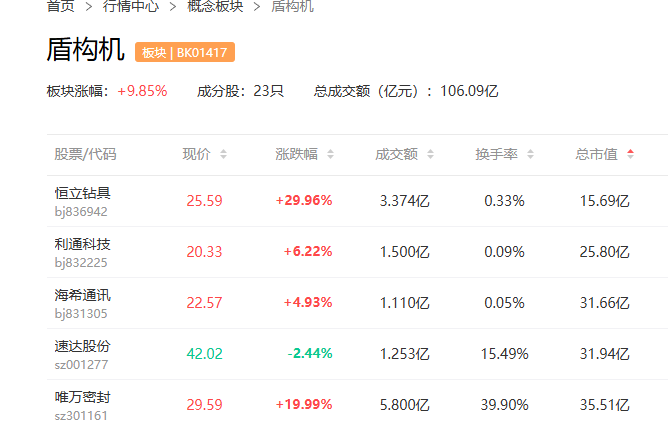Sort by 成交额 using its arrows
This screenshot has width=668, height=429.
[430, 154]
